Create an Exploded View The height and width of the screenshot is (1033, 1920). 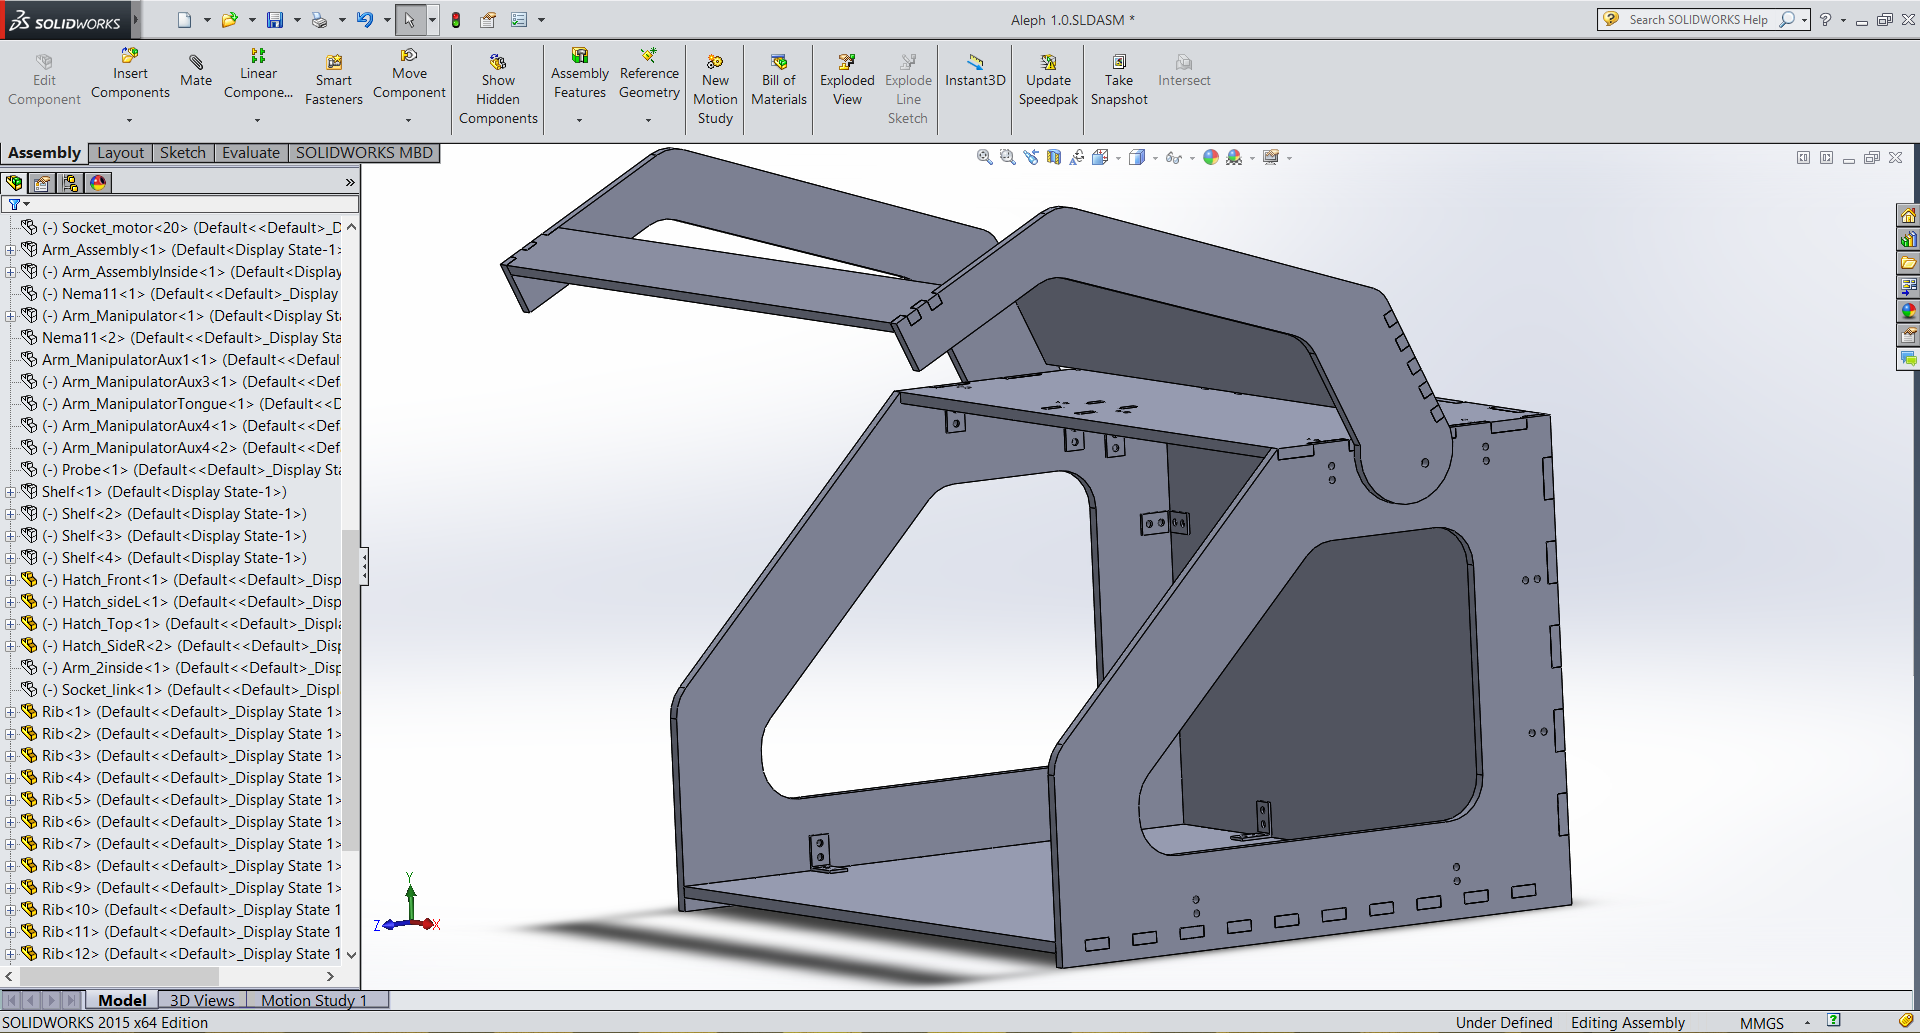tap(847, 80)
